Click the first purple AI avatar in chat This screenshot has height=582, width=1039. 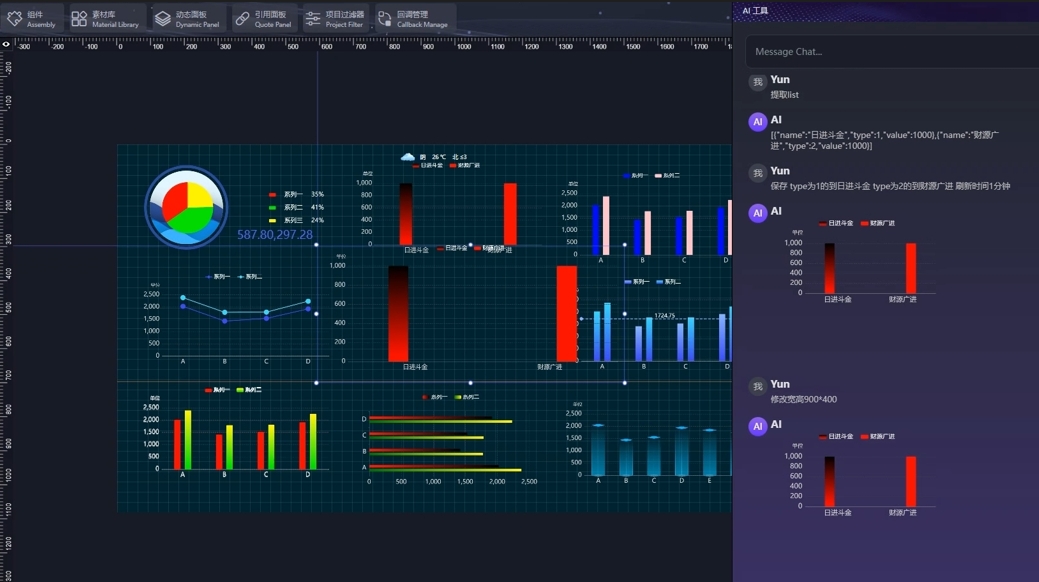[758, 122]
